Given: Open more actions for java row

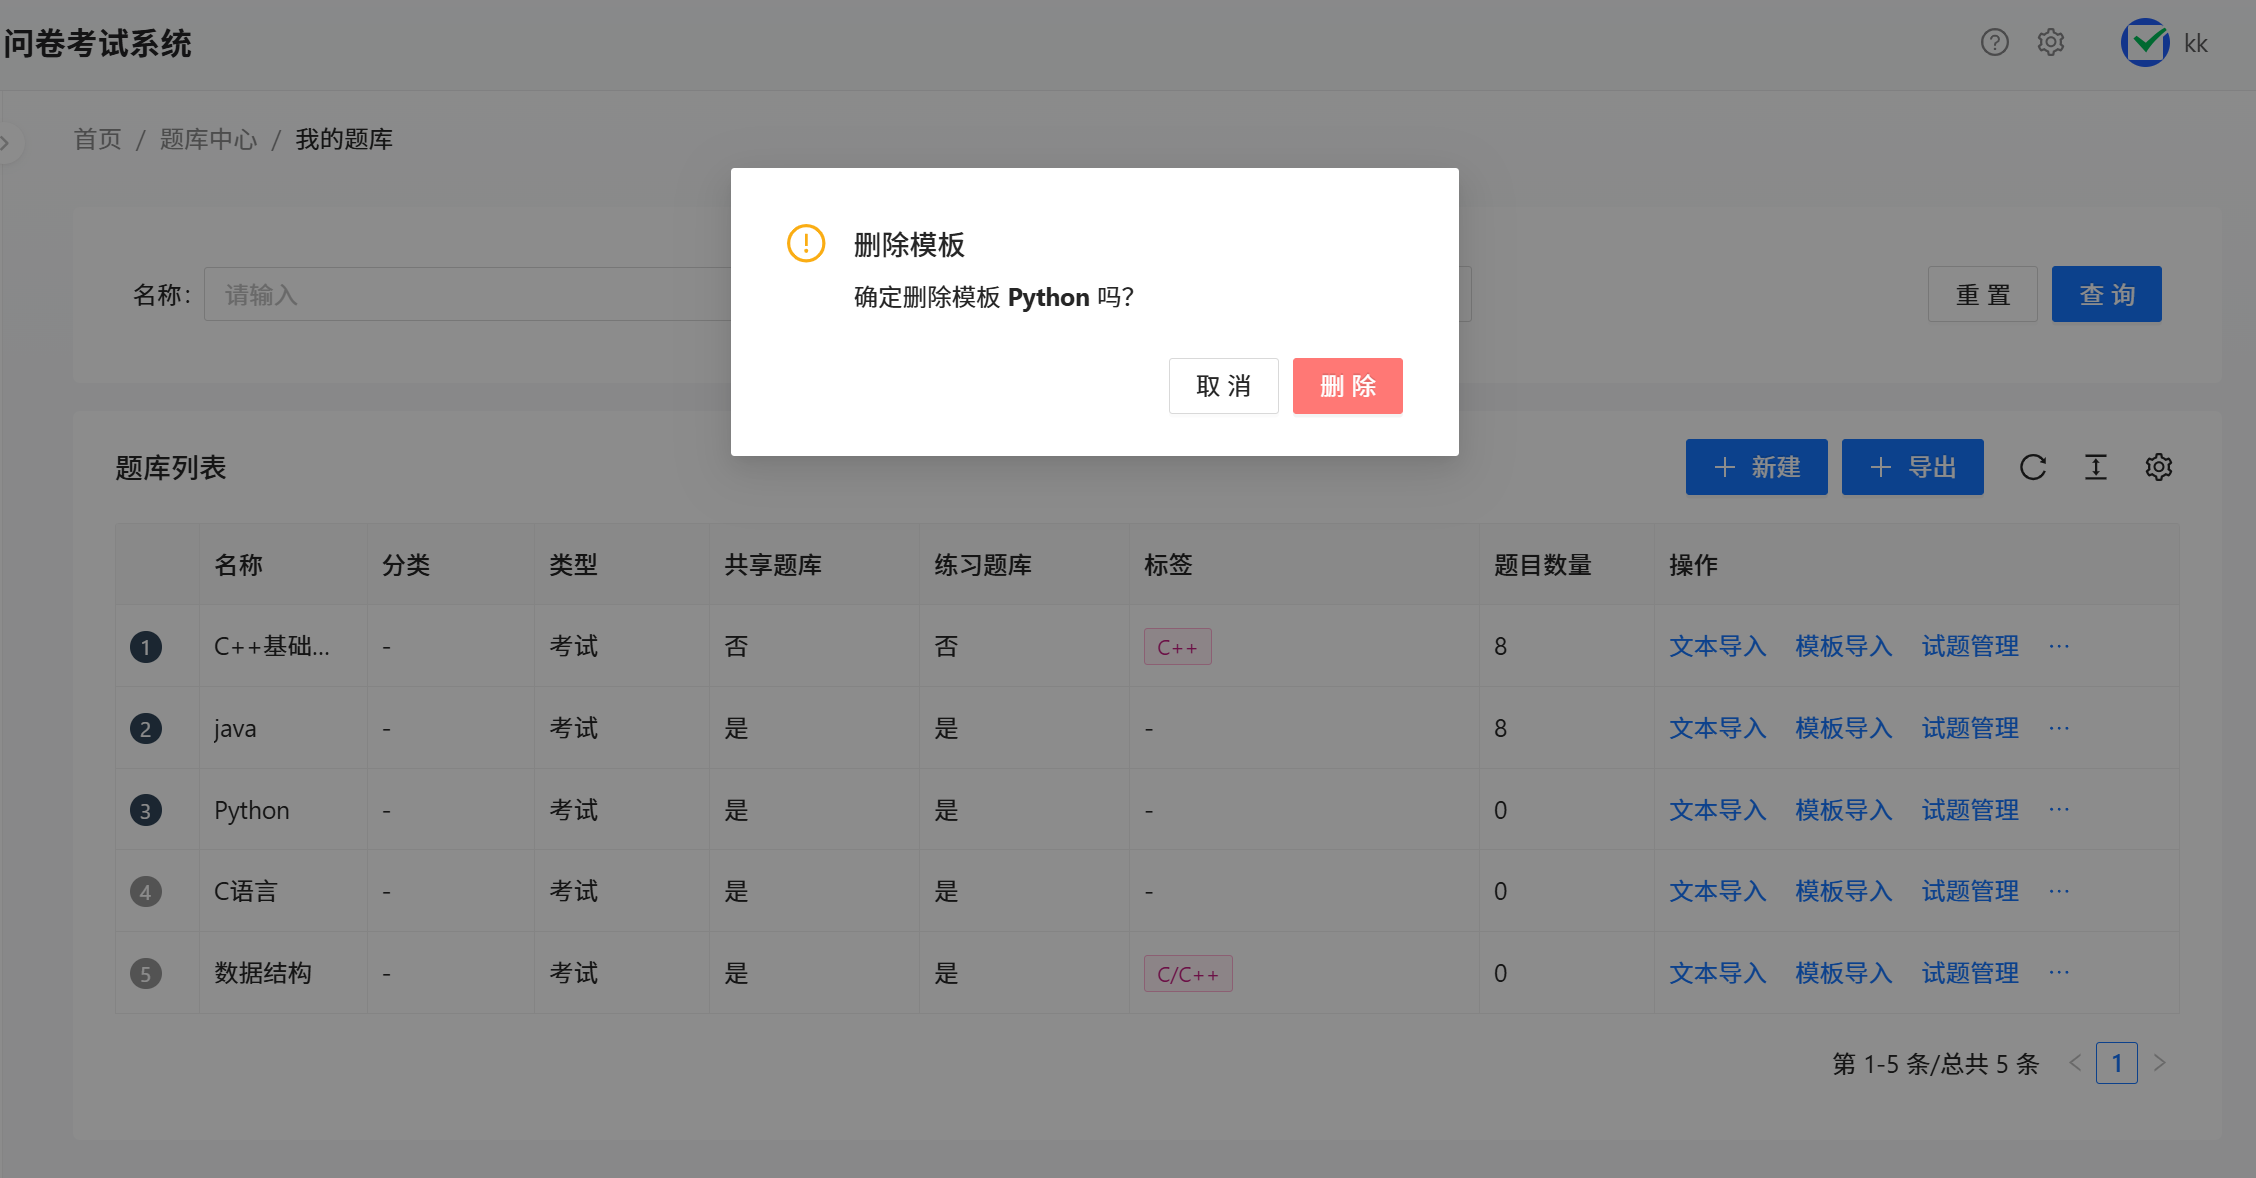Looking at the screenshot, I should [x=2059, y=728].
